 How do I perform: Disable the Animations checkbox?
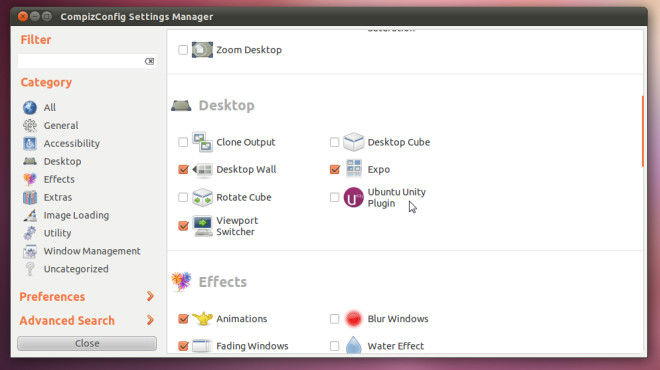[183, 319]
